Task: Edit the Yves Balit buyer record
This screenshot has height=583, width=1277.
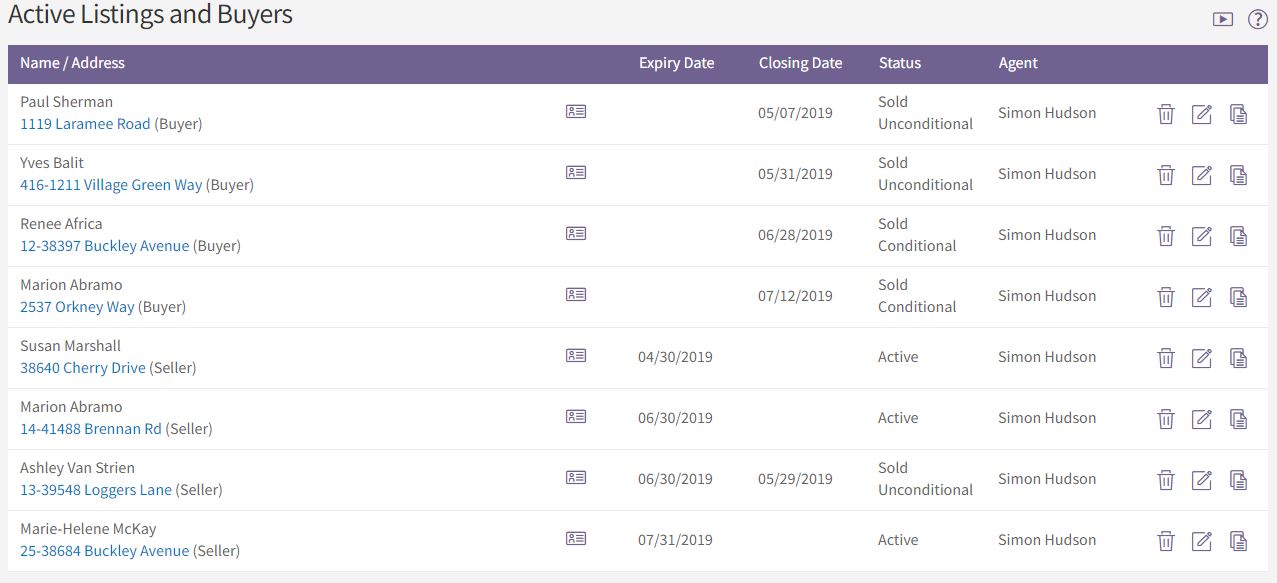Action: click(1202, 175)
